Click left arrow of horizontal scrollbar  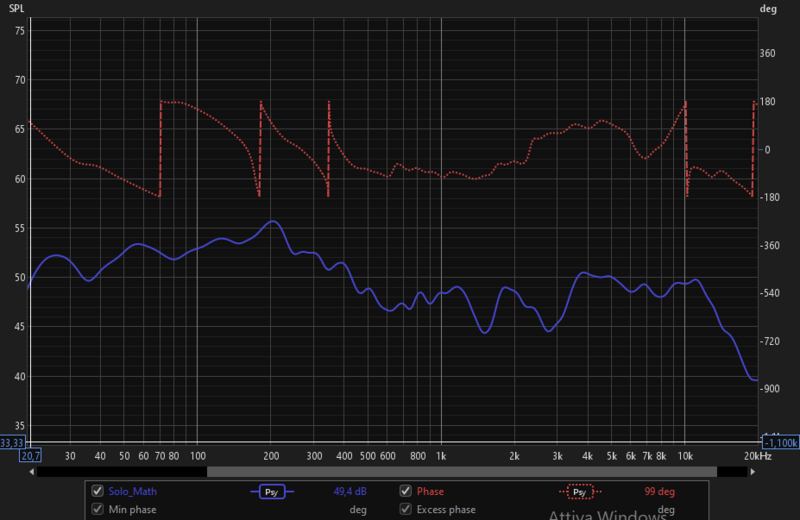[32, 472]
